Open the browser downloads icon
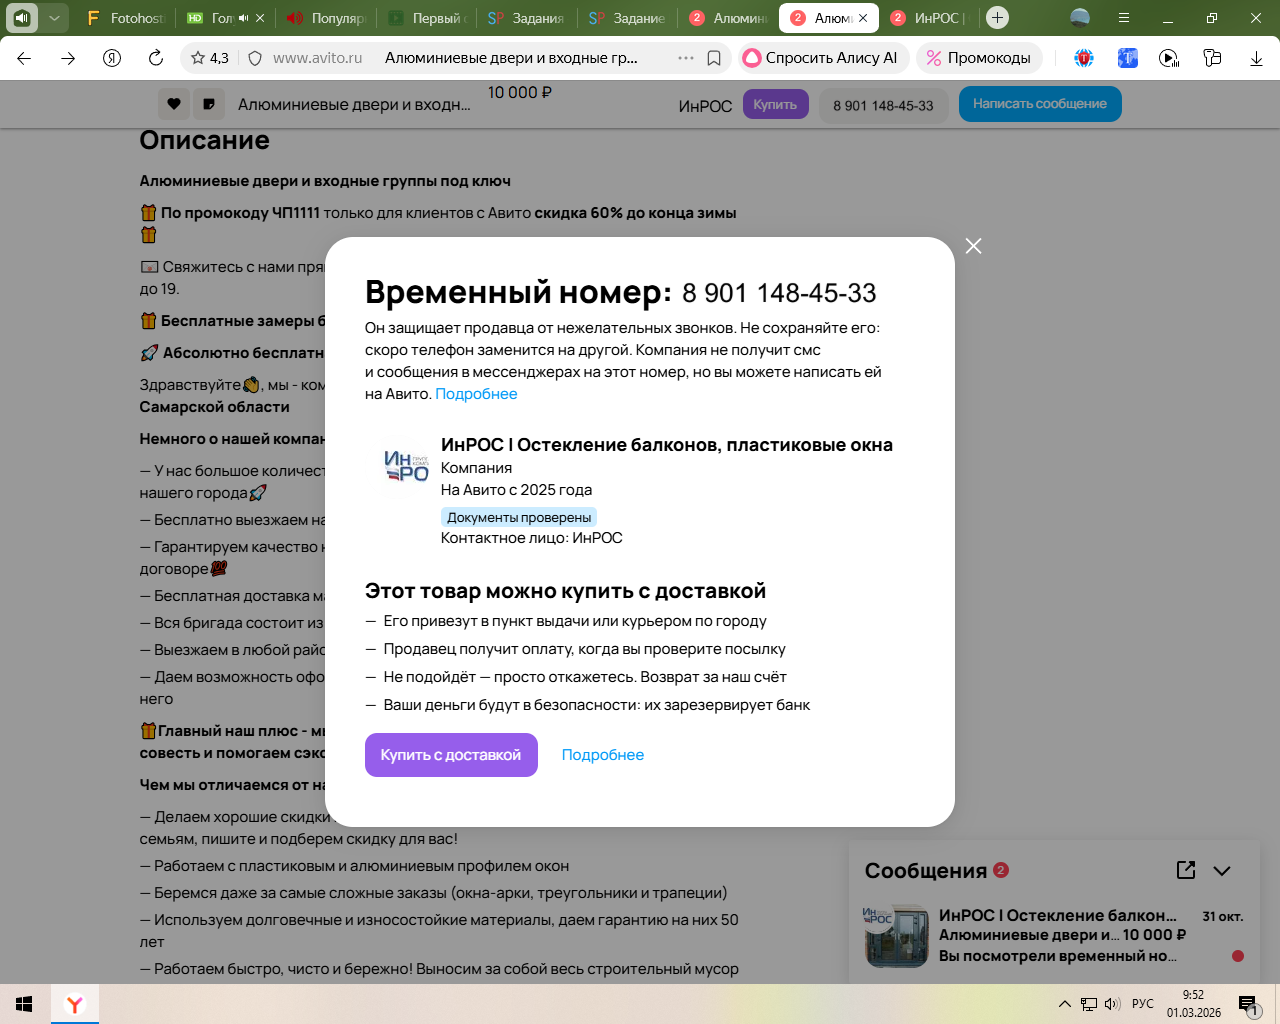The height and width of the screenshot is (1024, 1280). 1256,58
